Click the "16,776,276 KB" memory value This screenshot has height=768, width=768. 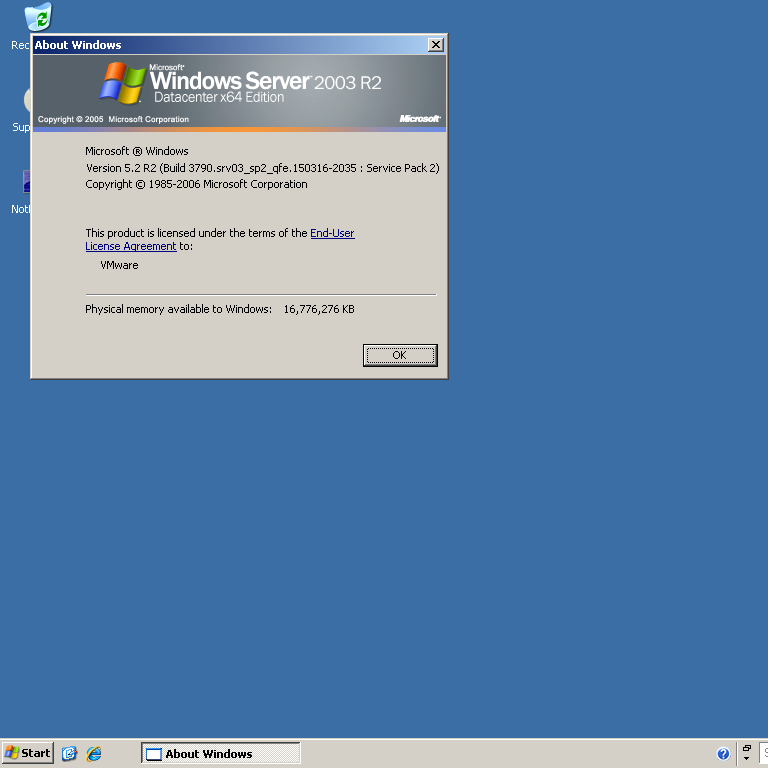coord(319,309)
